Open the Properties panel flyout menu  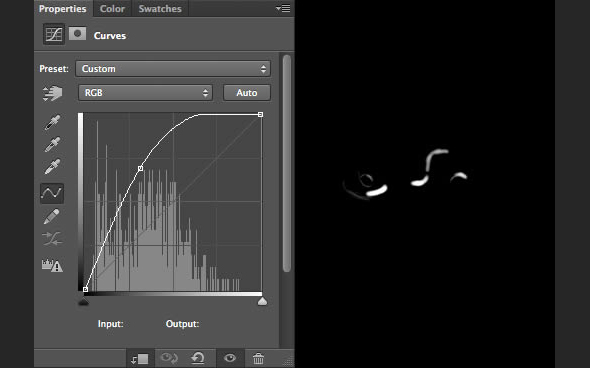(x=283, y=8)
